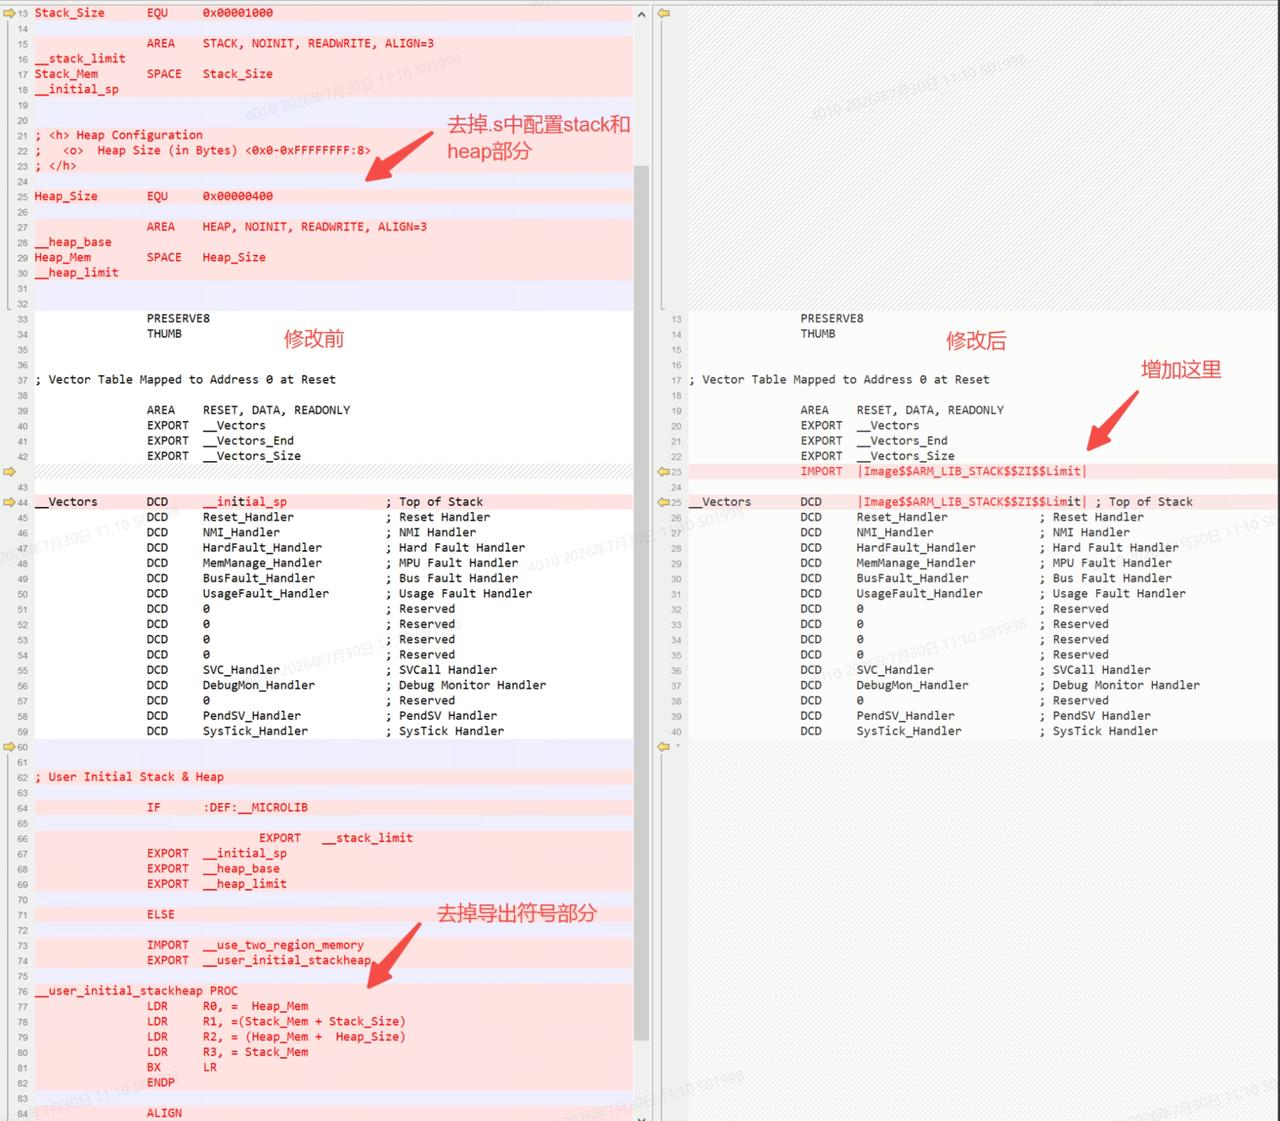Screen dimensions: 1280x1121
Task: Click the left pane gutter arrow below line 42
Action: pyautogui.click(x=9, y=471)
